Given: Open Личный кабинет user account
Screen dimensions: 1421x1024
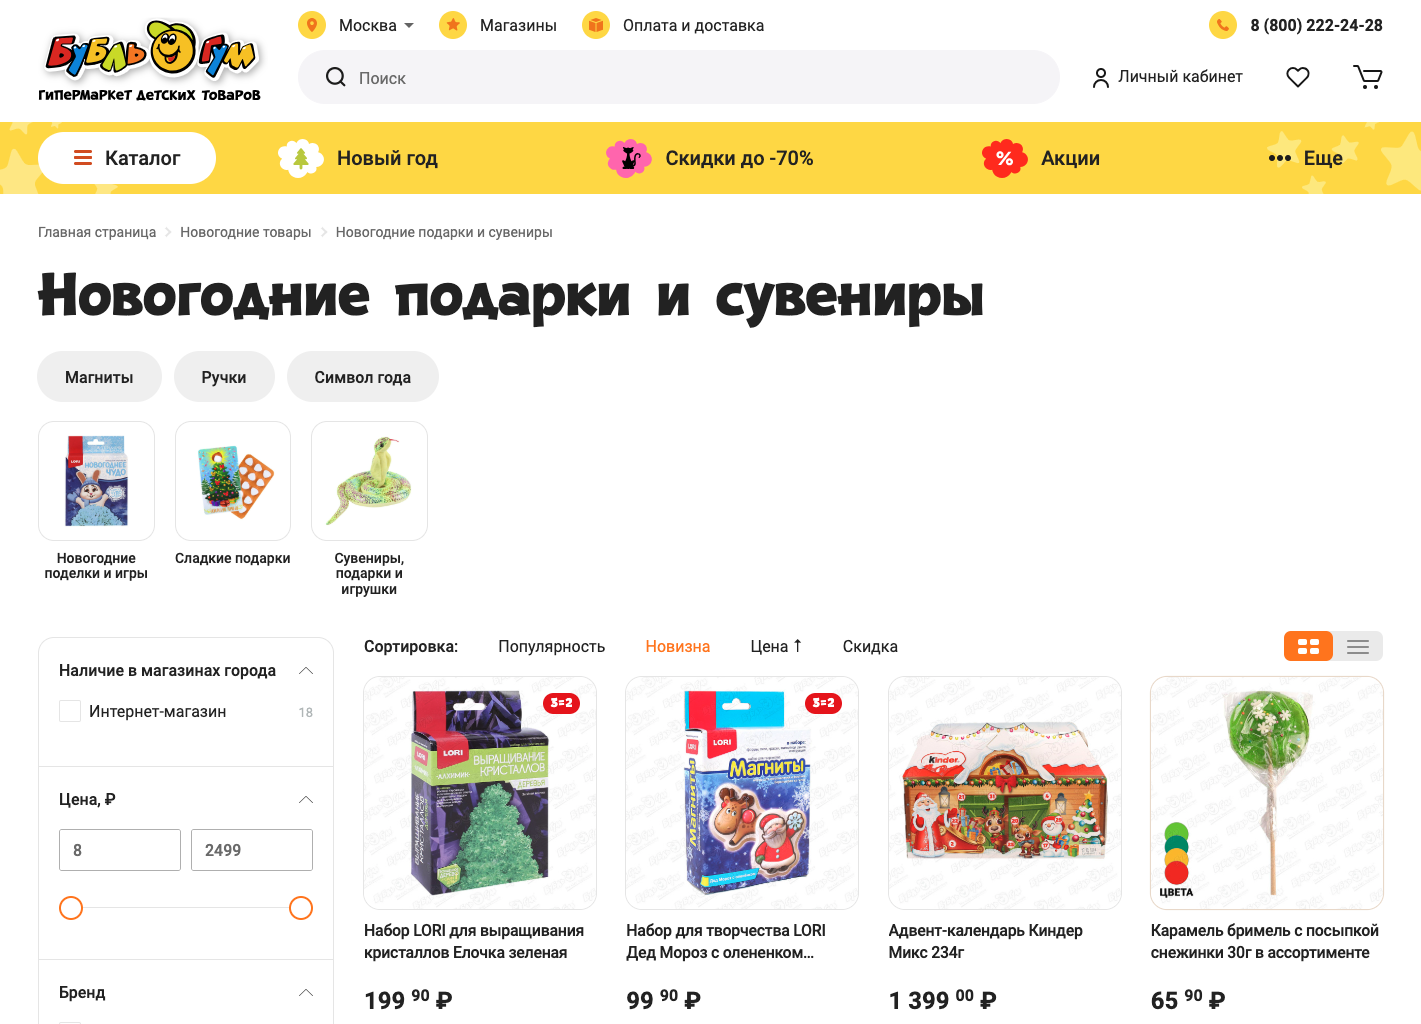Looking at the screenshot, I should point(1167,77).
